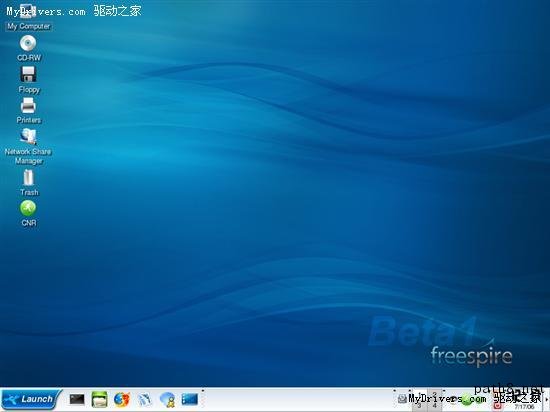Open Network Share Manager icon
550x412 pixels.
(x=28, y=147)
